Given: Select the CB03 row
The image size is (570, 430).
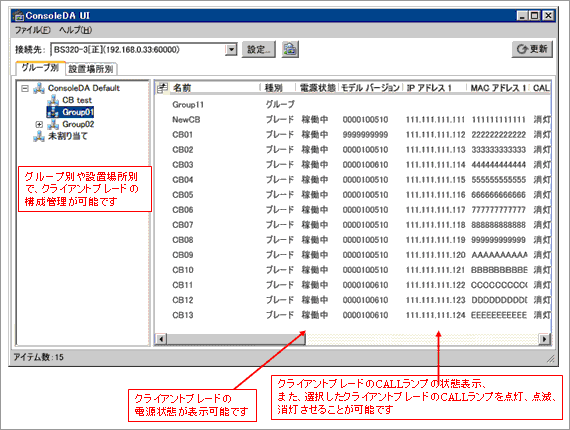Looking at the screenshot, I should [x=353, y=165].
